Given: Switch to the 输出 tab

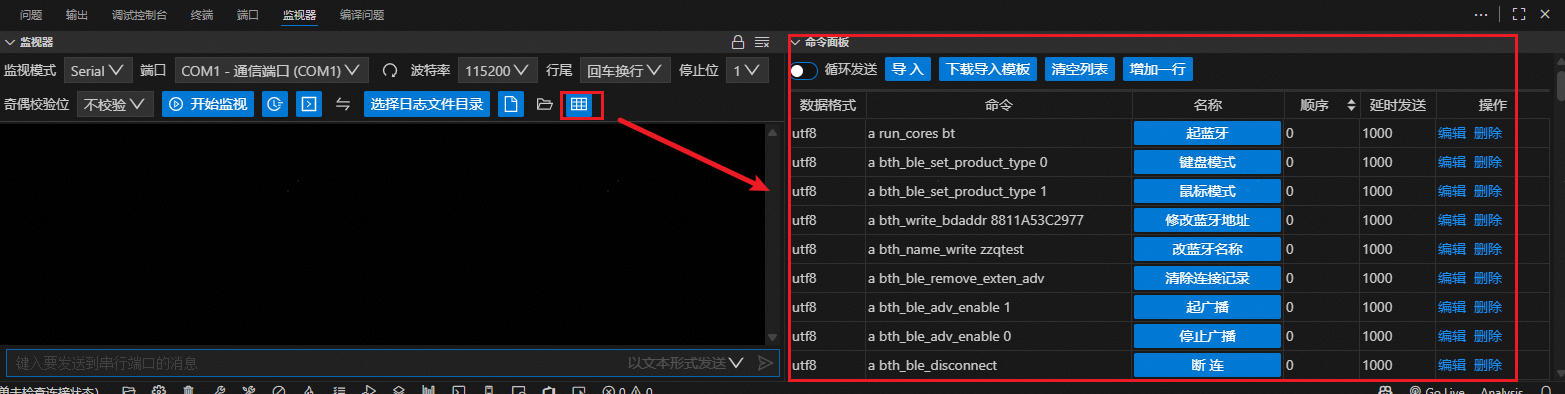Looking at the screenshot, I should (76, 15).
